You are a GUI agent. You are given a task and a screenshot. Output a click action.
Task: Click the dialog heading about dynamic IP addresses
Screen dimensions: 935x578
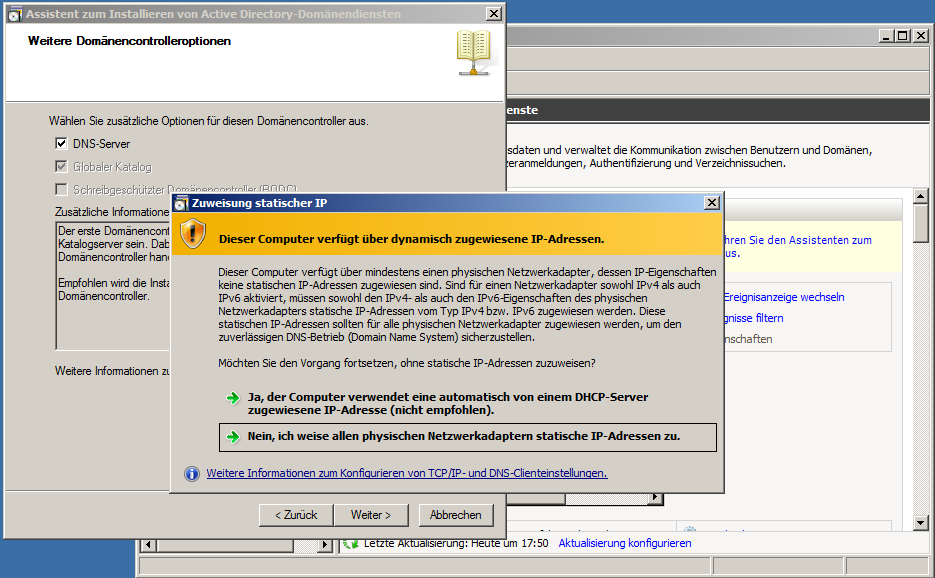point(411,239)
